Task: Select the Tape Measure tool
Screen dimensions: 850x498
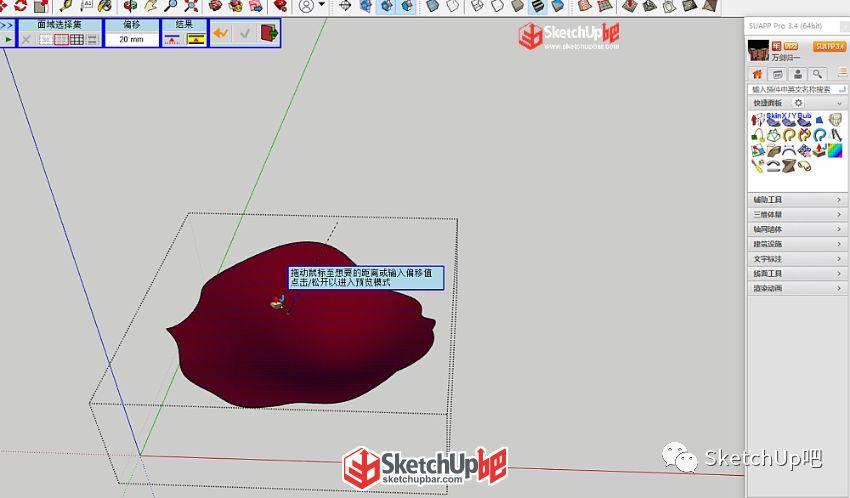Action: [66, 5]
